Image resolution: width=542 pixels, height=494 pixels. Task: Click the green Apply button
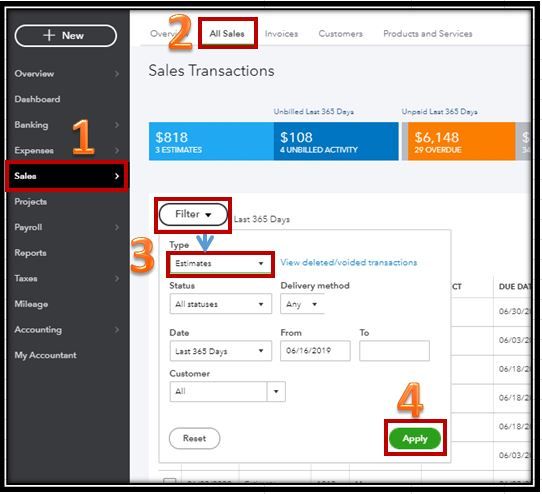point(415,438)
